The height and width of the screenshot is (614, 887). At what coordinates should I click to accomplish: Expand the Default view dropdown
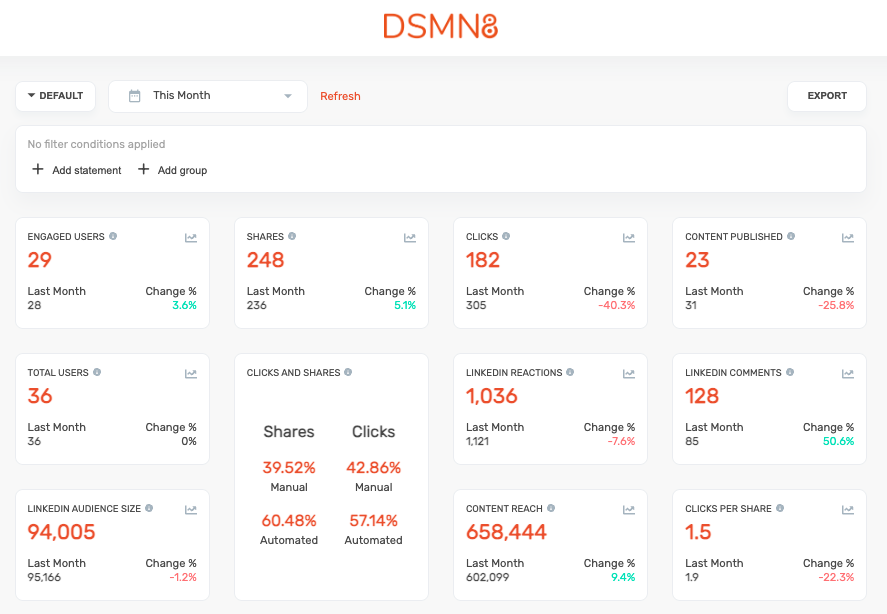(55, 96)
